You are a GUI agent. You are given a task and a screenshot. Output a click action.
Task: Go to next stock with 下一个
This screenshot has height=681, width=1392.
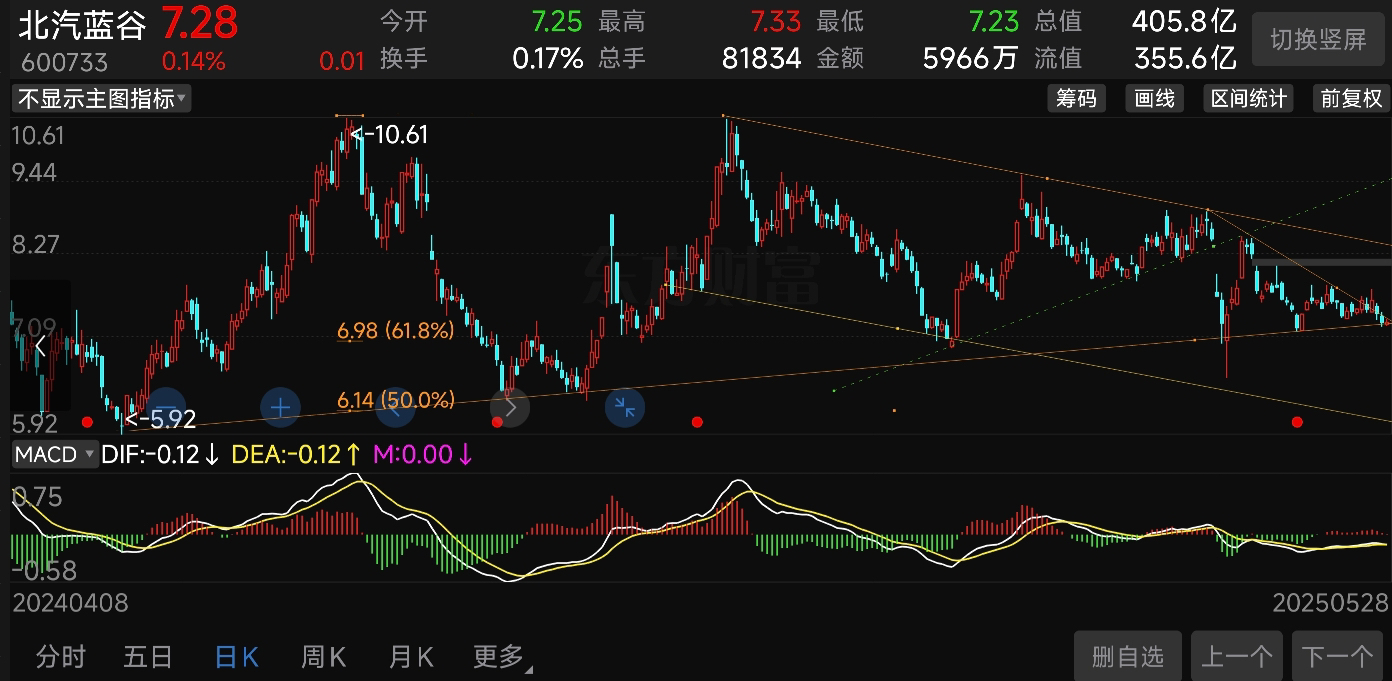pyautogui.click(x=1337, y=656)
